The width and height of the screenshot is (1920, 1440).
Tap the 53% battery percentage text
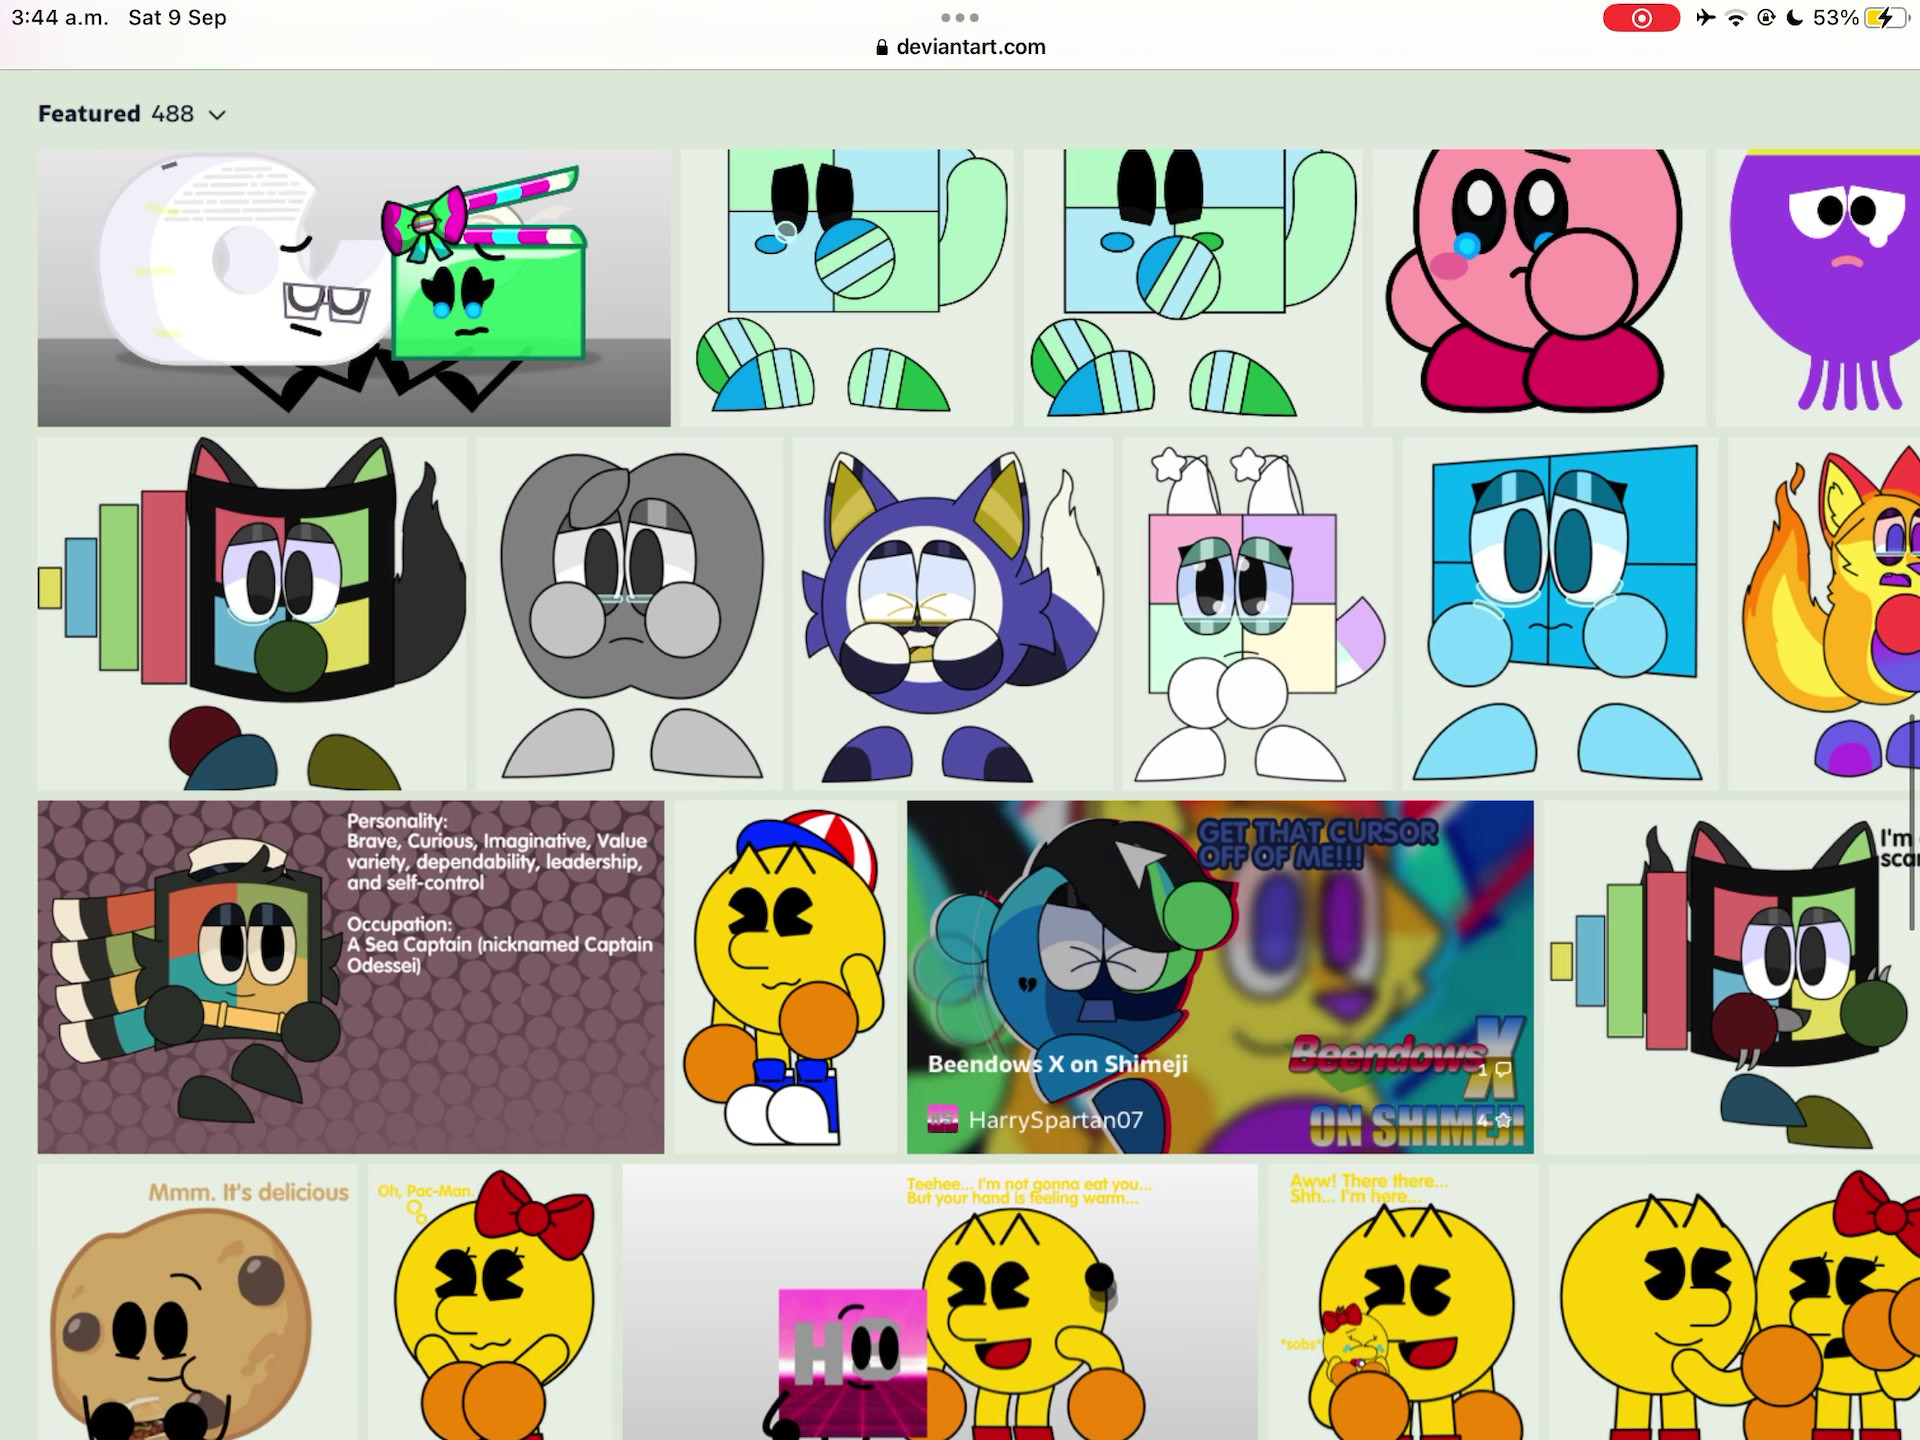pos(1836,18)
